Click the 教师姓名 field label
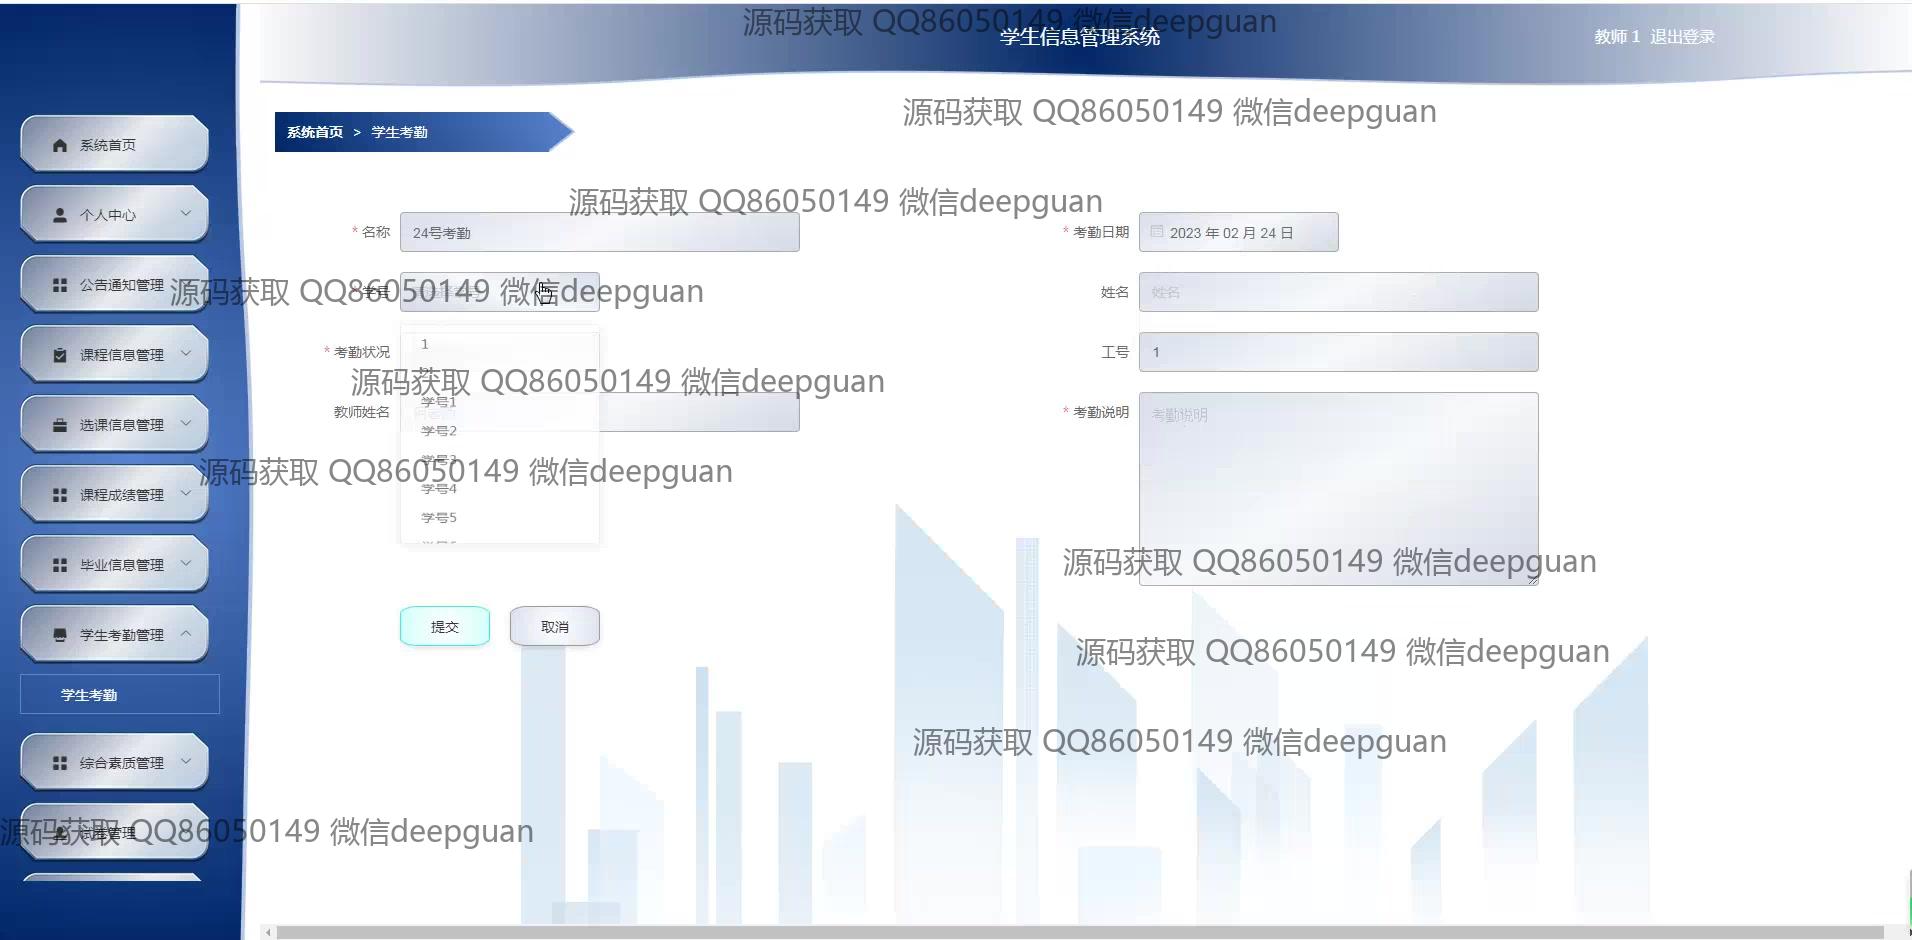Screen dimensions: 1912x940 coord(362,412)
